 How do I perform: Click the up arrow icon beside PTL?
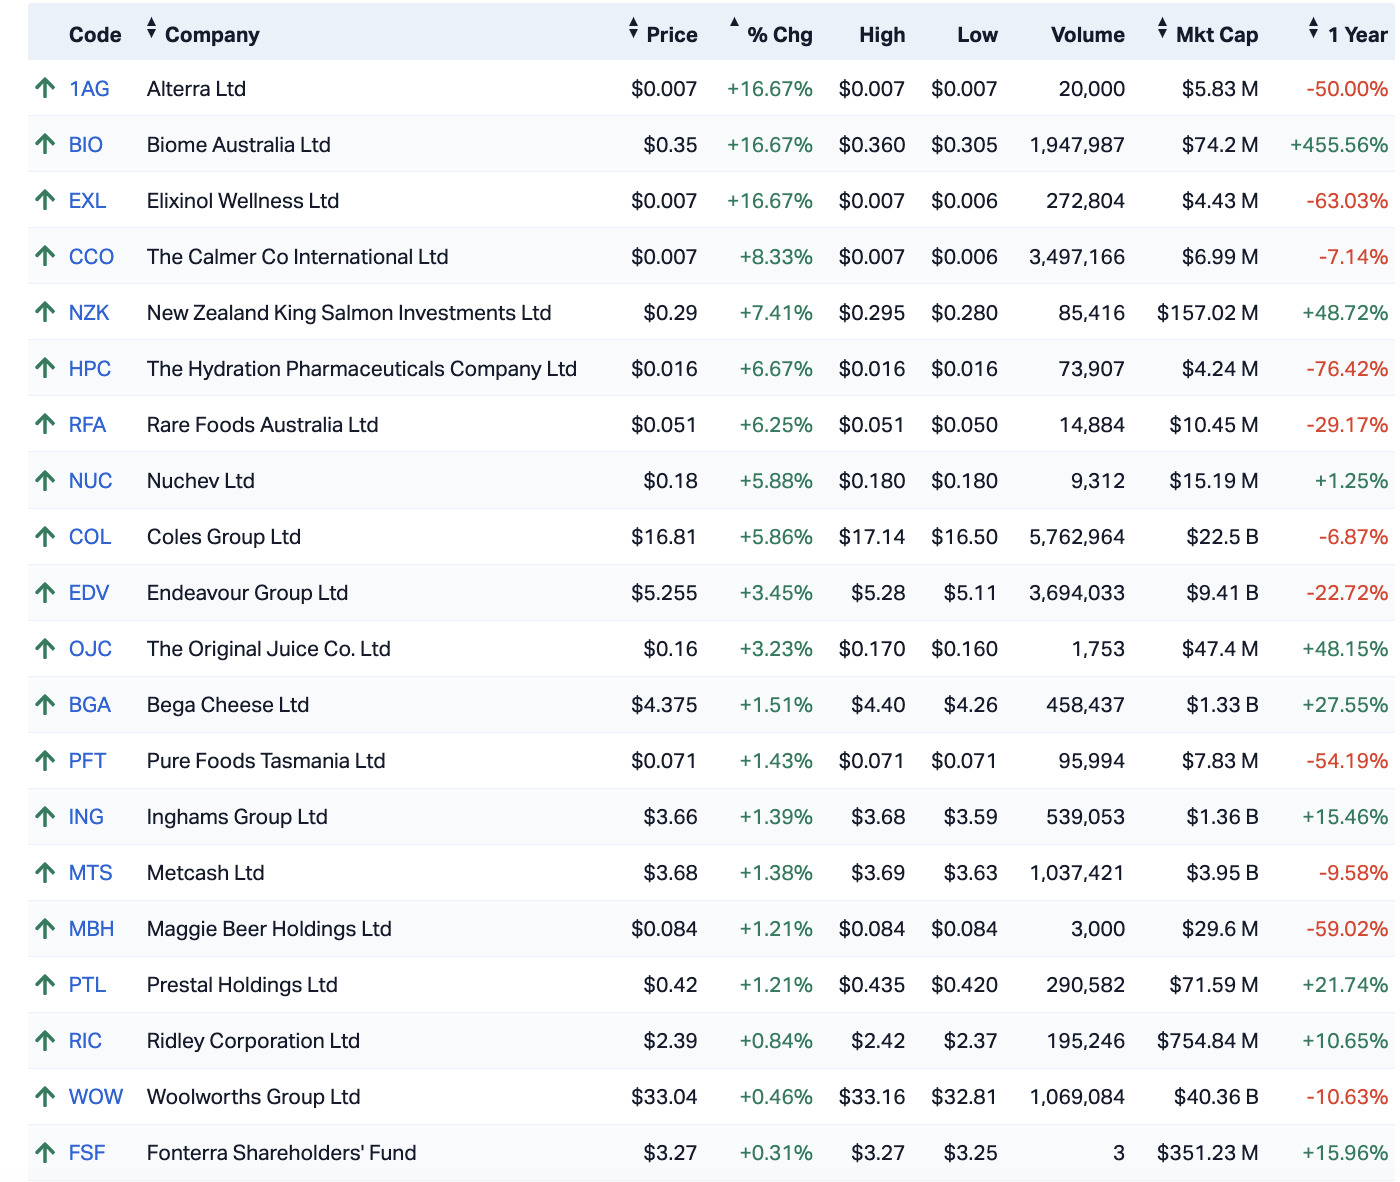coord(44,984)
